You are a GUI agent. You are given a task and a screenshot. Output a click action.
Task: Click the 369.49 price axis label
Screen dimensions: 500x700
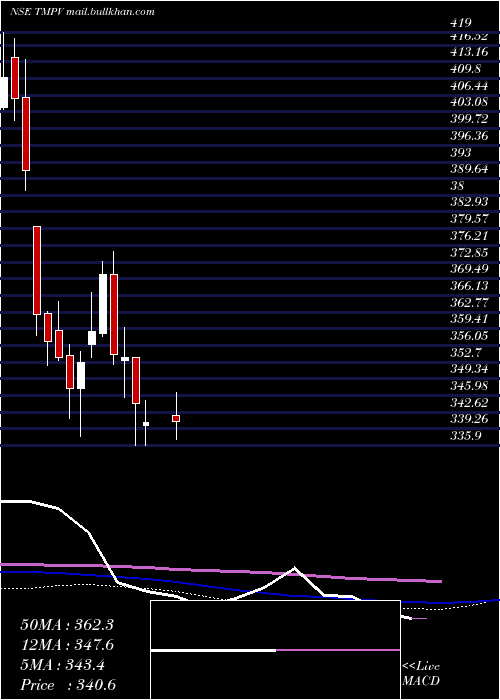point(469,268)
